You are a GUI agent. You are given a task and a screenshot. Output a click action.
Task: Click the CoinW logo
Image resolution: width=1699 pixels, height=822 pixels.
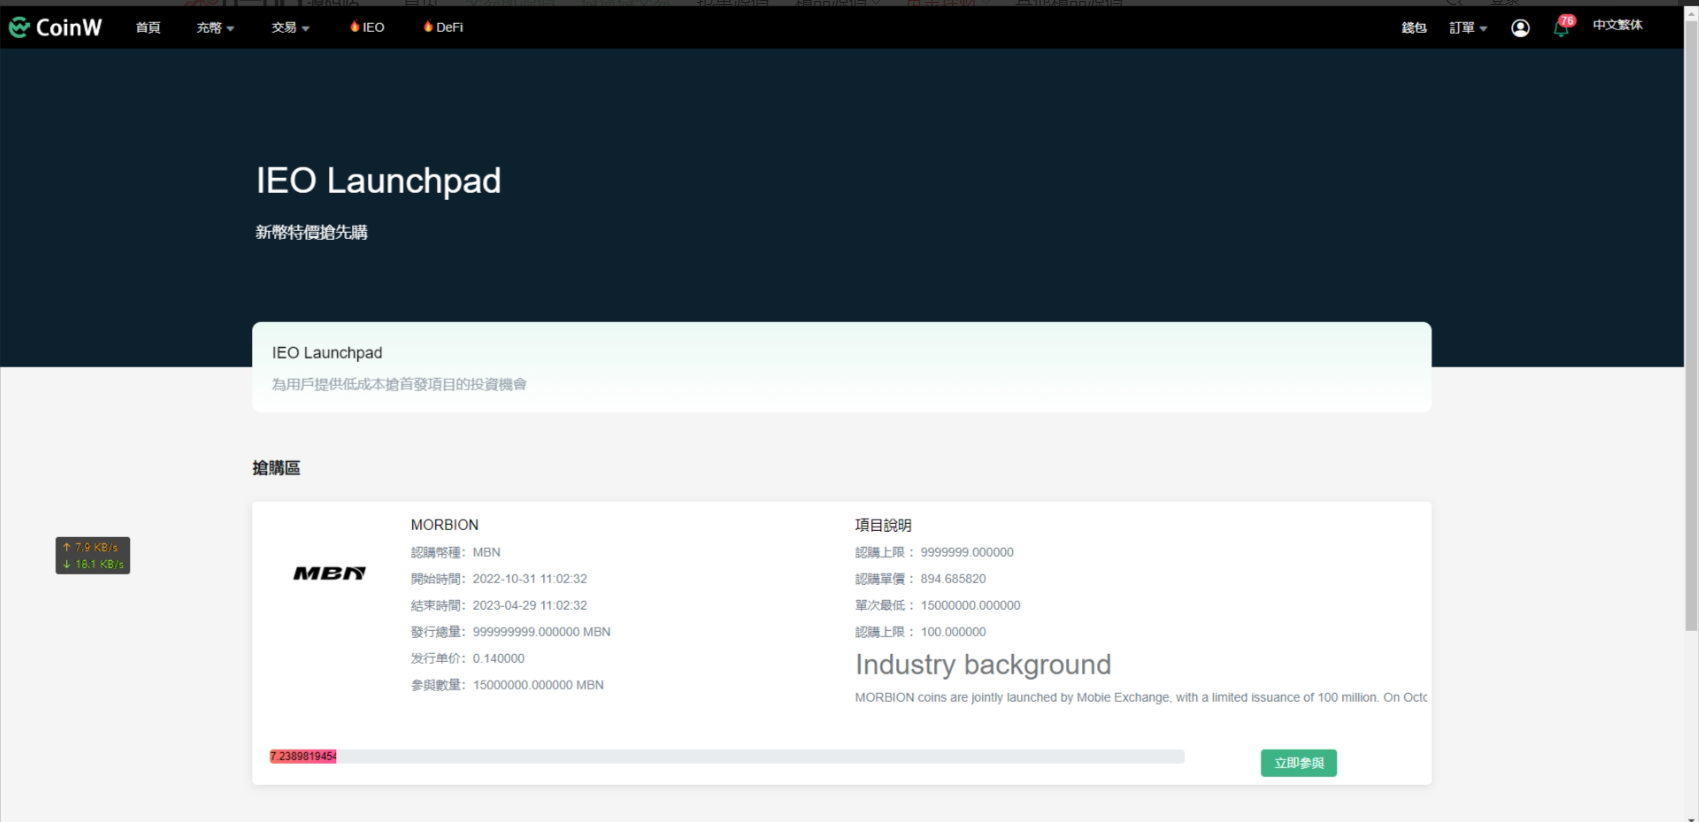tap(55, 27)
